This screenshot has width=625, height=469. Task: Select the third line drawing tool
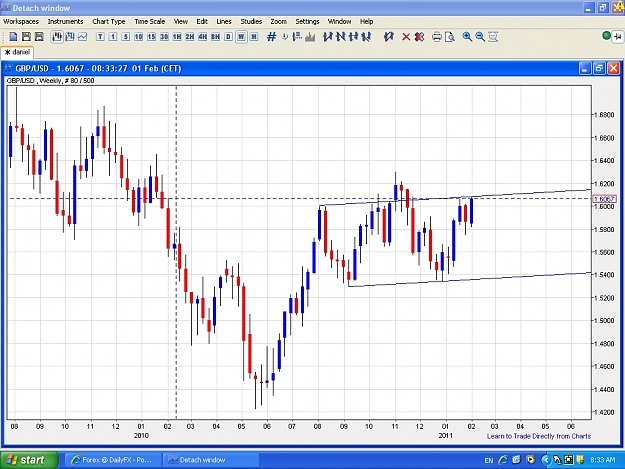coord(353,37)
